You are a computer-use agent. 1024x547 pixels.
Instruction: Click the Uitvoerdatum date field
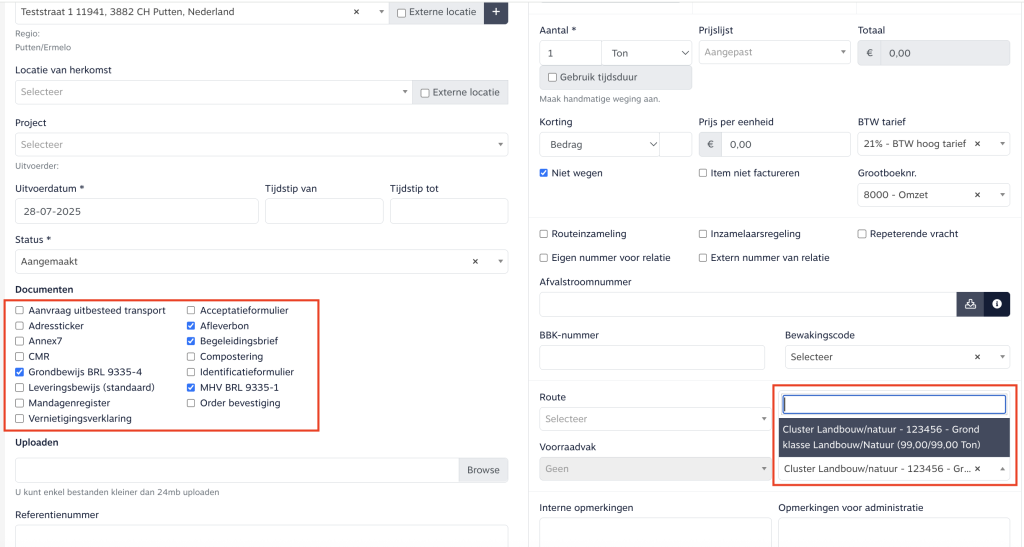click(135, 211)
